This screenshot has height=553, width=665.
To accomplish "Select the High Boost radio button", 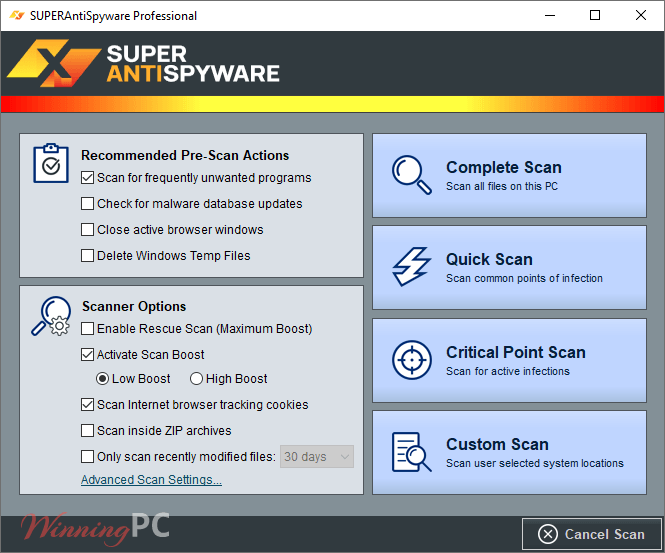I will tap(196, 379).
